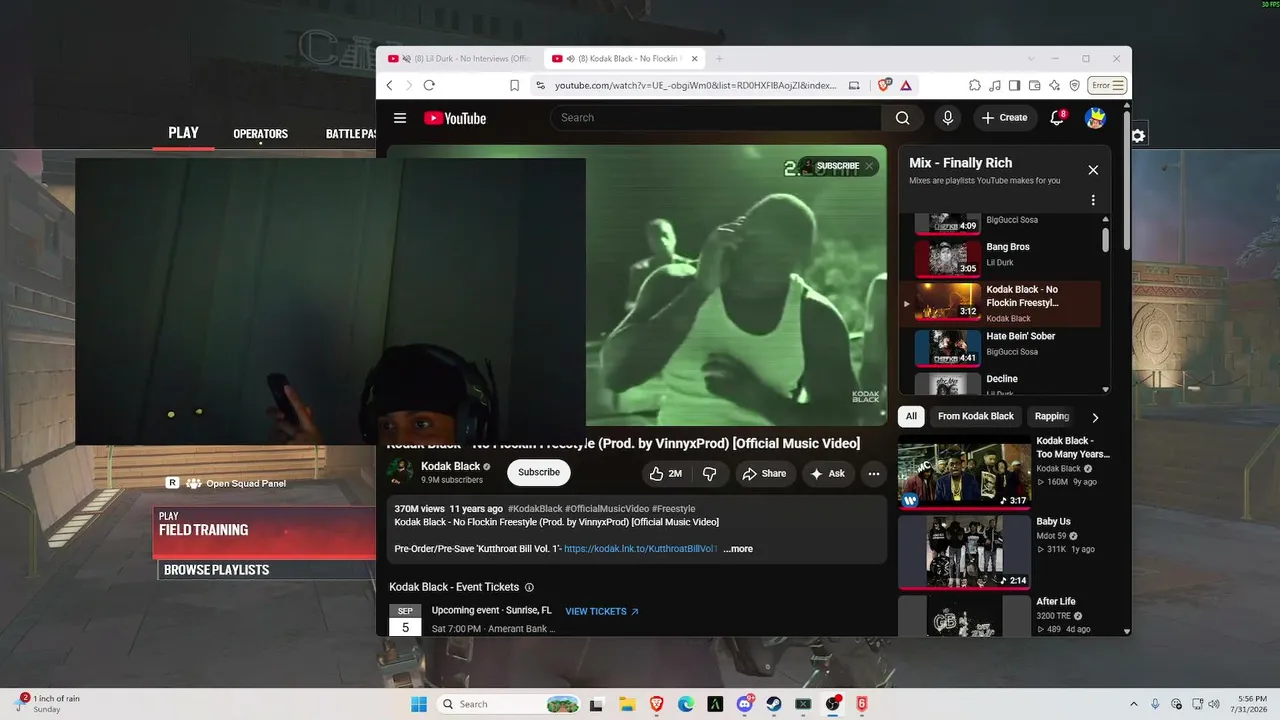Viewport: 1280px width, 720px height.
Task: Open a new browser tab
Action: (x=718, y=59)
